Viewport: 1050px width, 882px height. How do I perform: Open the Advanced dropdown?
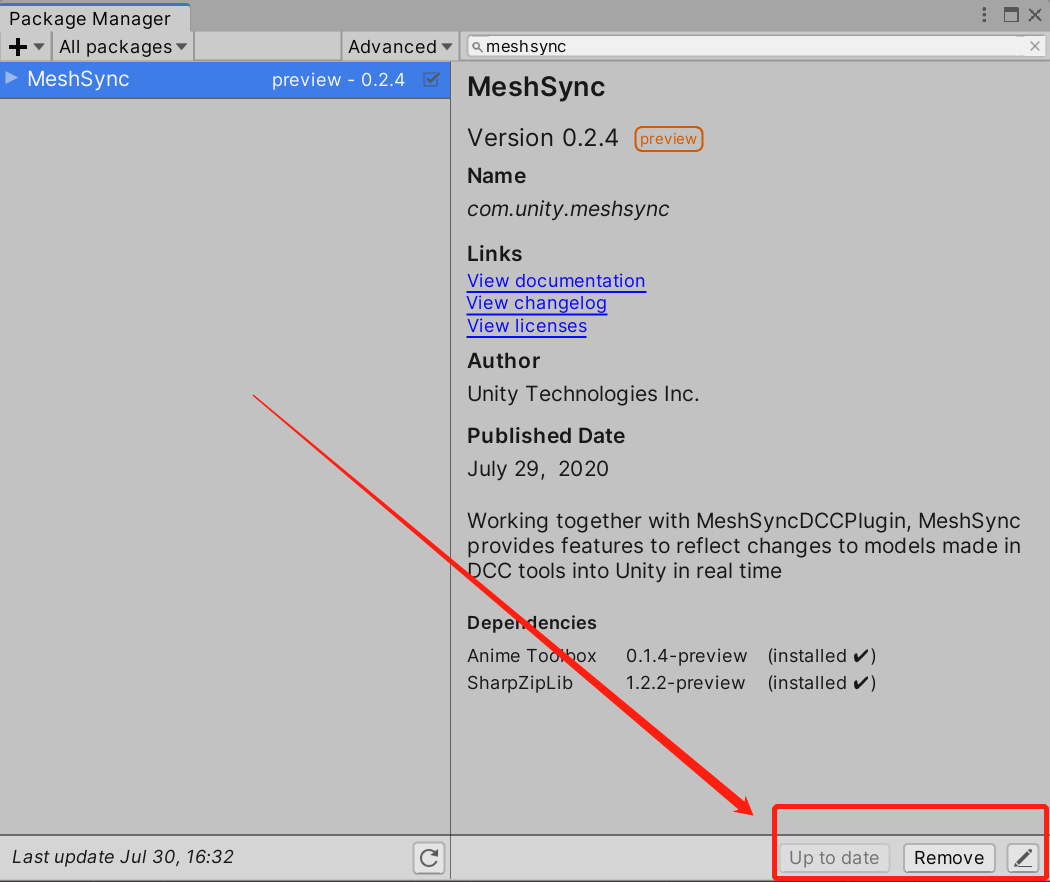[x=399, y=46]
